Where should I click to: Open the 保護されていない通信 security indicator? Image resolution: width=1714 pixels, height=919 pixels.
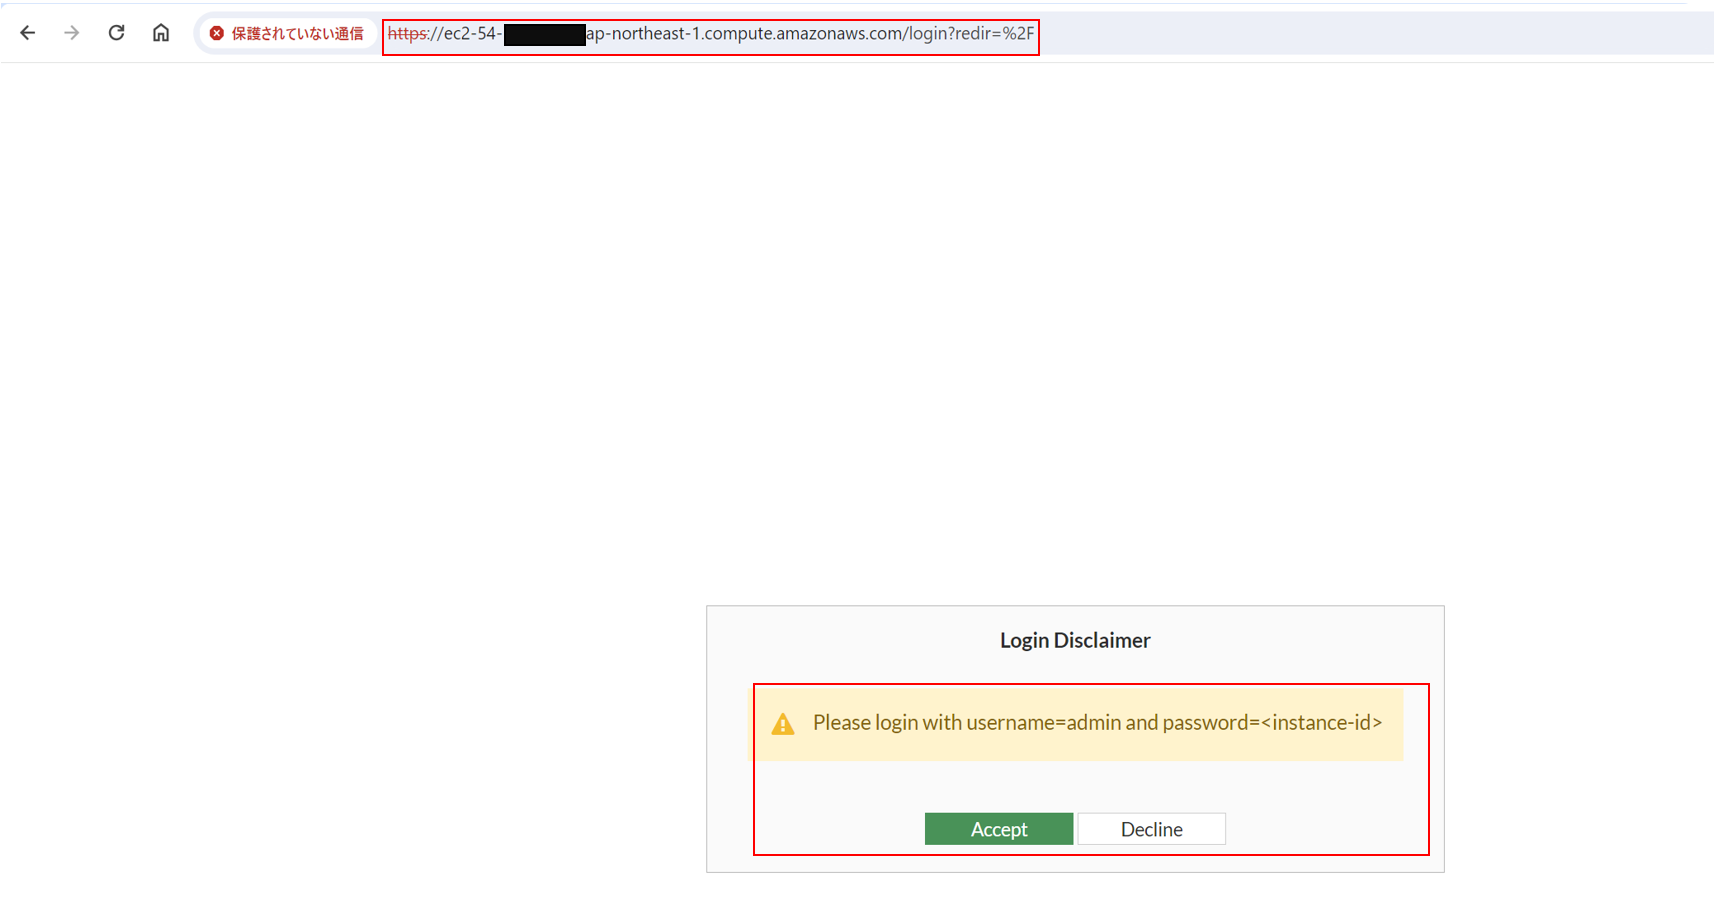287,34
